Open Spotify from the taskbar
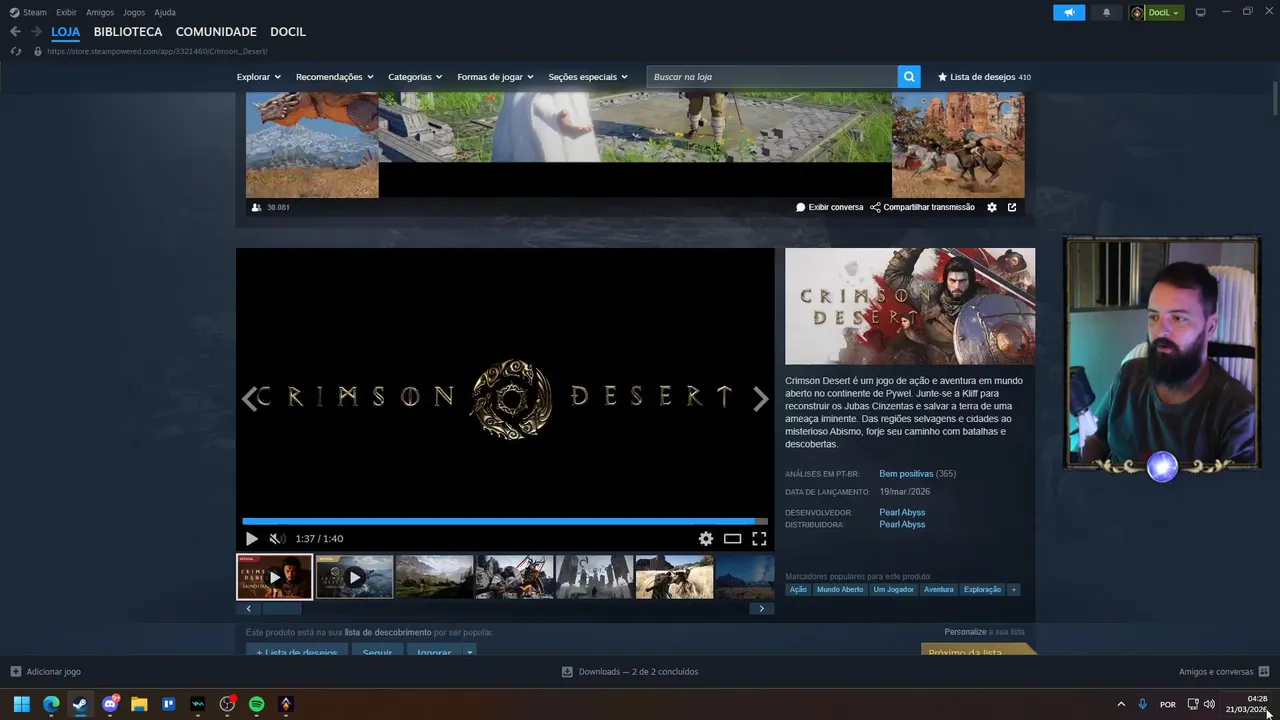Image resolution: width=1280 pixels, height=720 pixels. coord(256,704)
